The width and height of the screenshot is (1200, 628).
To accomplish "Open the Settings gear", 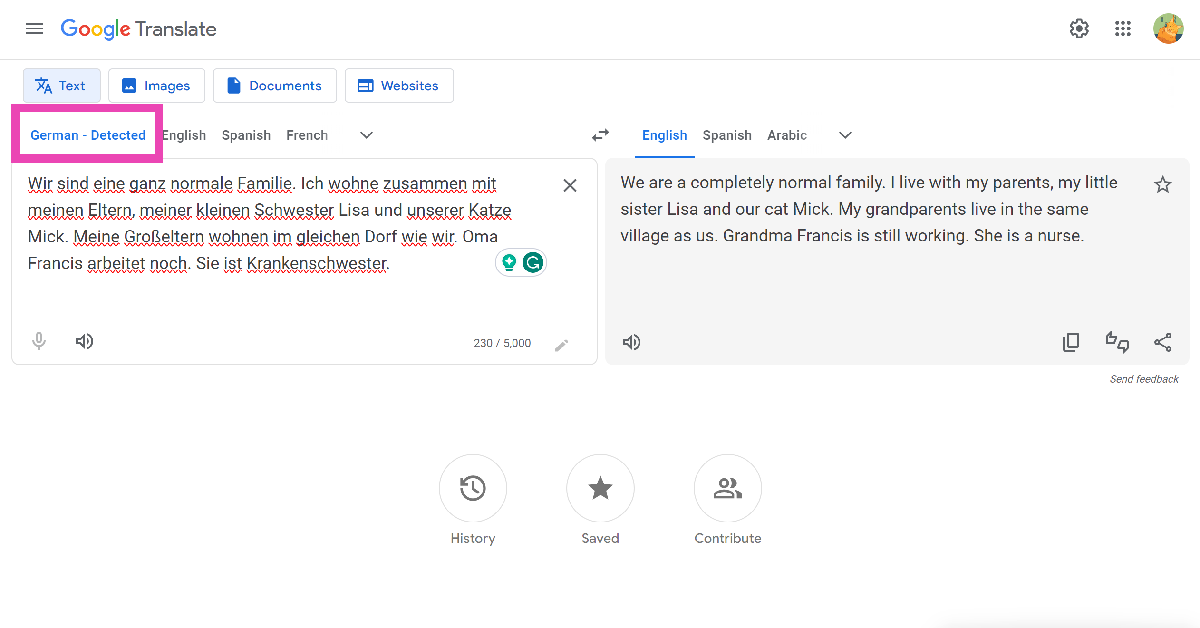I will point(1079,29).
